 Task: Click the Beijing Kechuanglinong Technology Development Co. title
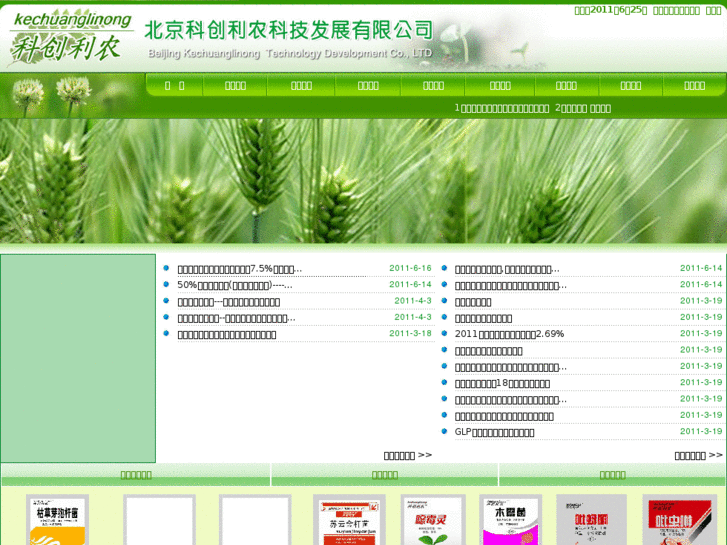coord(289,39)
